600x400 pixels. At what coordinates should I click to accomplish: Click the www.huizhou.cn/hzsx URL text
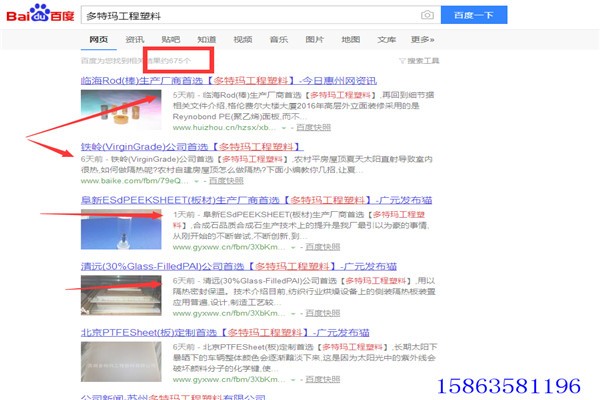click(x=224, y=127)
